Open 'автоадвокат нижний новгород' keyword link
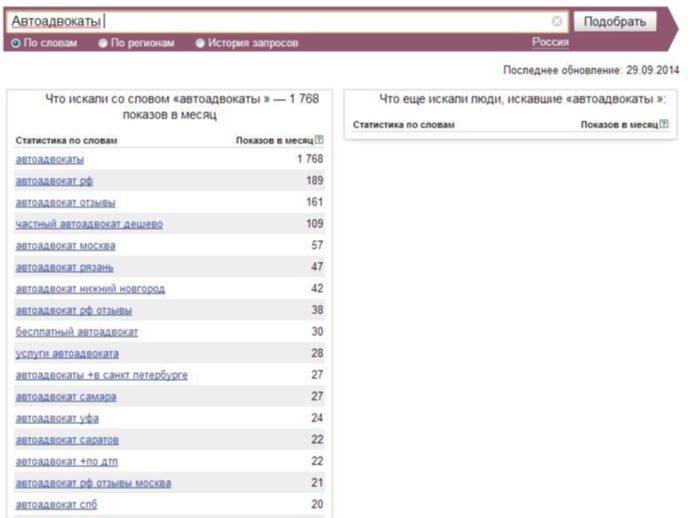 point(90,289)
